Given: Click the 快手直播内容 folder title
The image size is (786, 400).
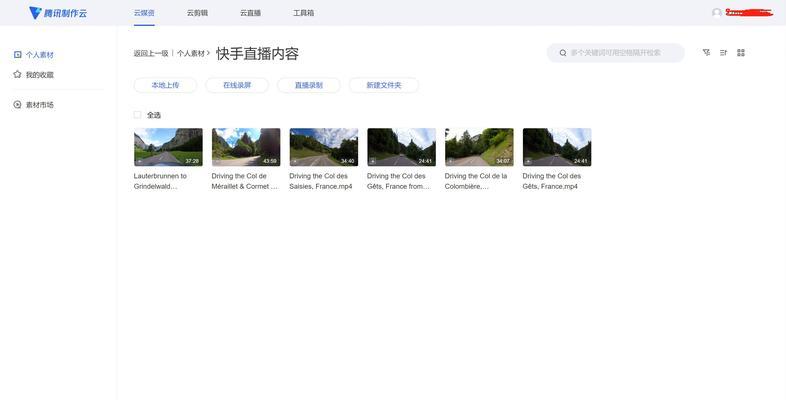Looking at the screenshot, I should click(x=258, y=54).
